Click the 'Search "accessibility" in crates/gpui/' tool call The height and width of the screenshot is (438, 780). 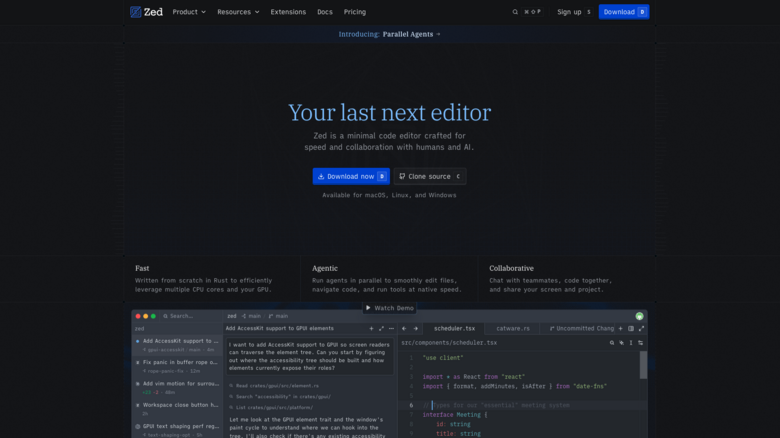pos(280,397)
